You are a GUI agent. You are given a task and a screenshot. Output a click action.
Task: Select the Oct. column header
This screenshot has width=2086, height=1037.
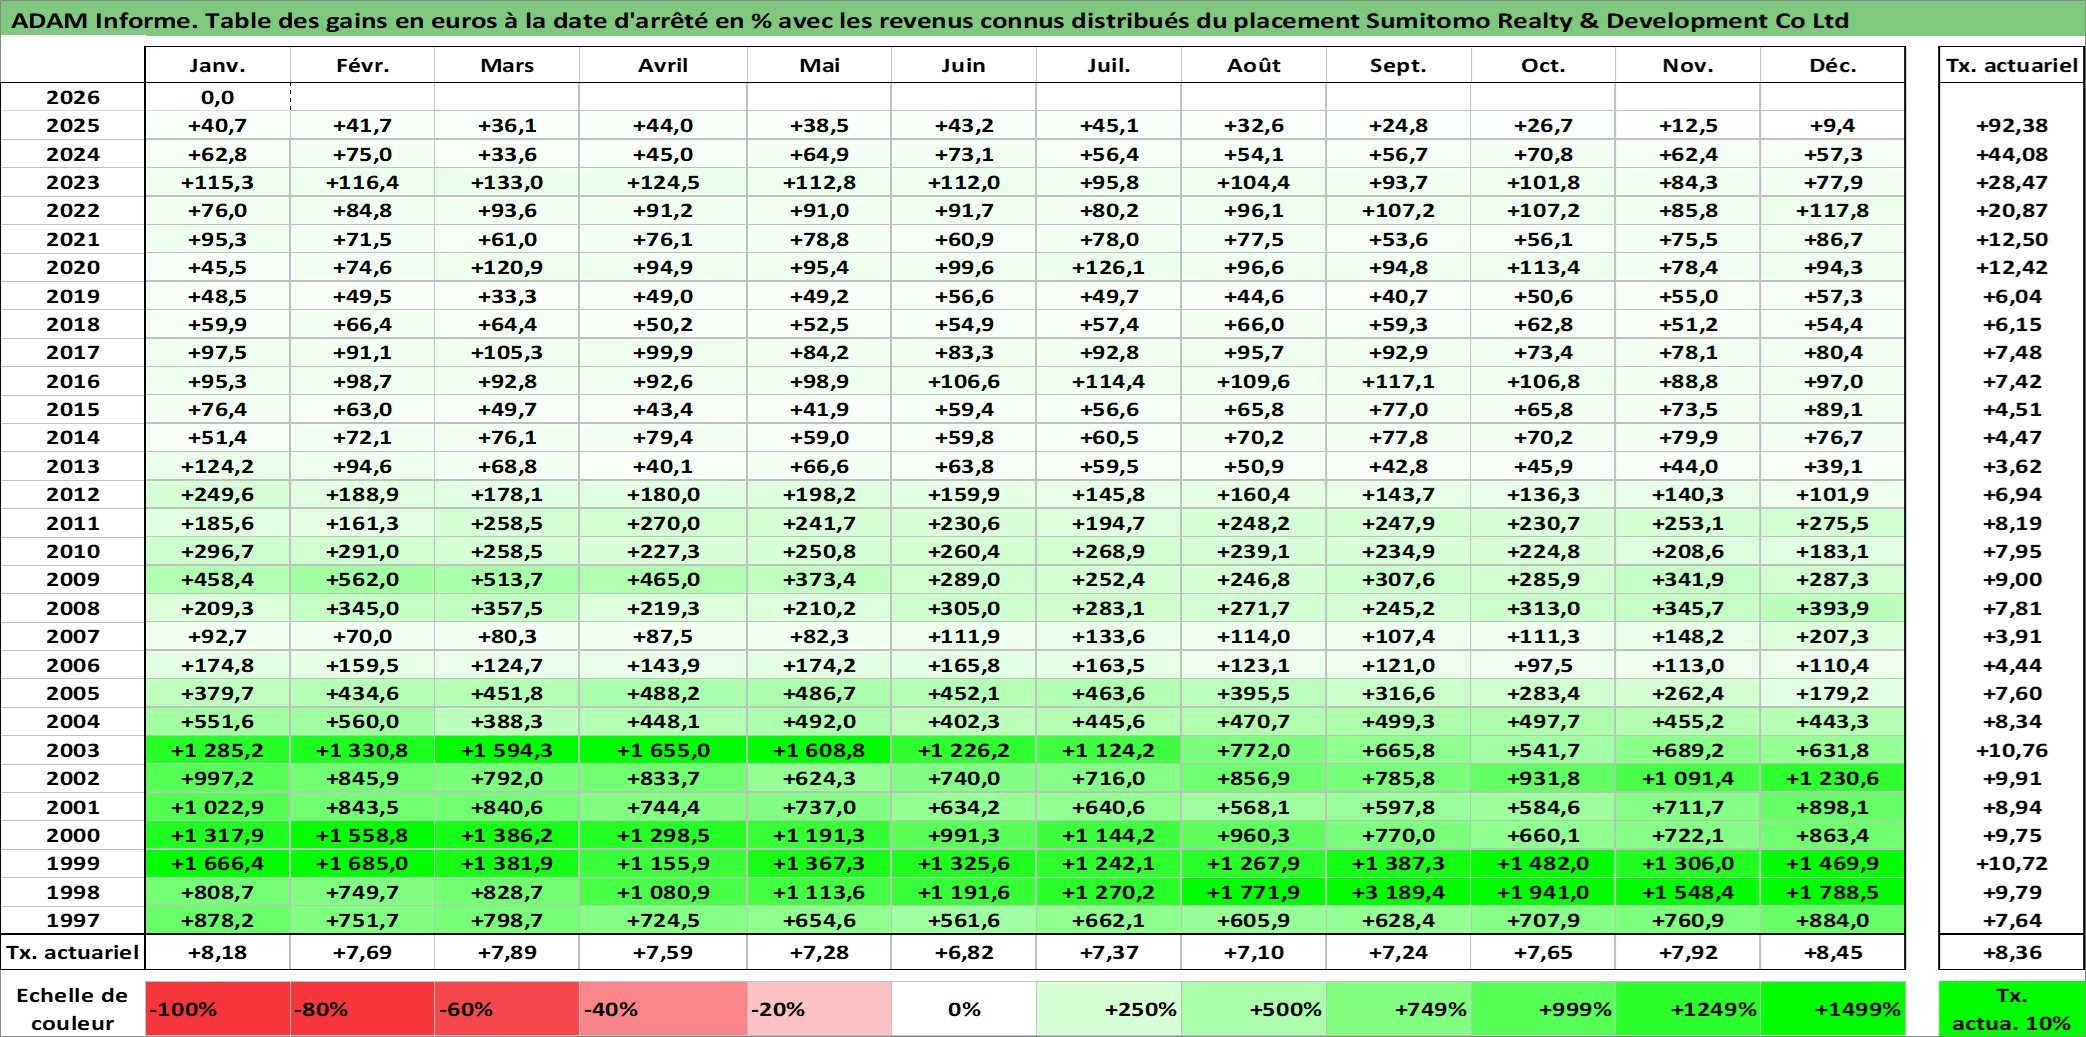coord(1543,65)
